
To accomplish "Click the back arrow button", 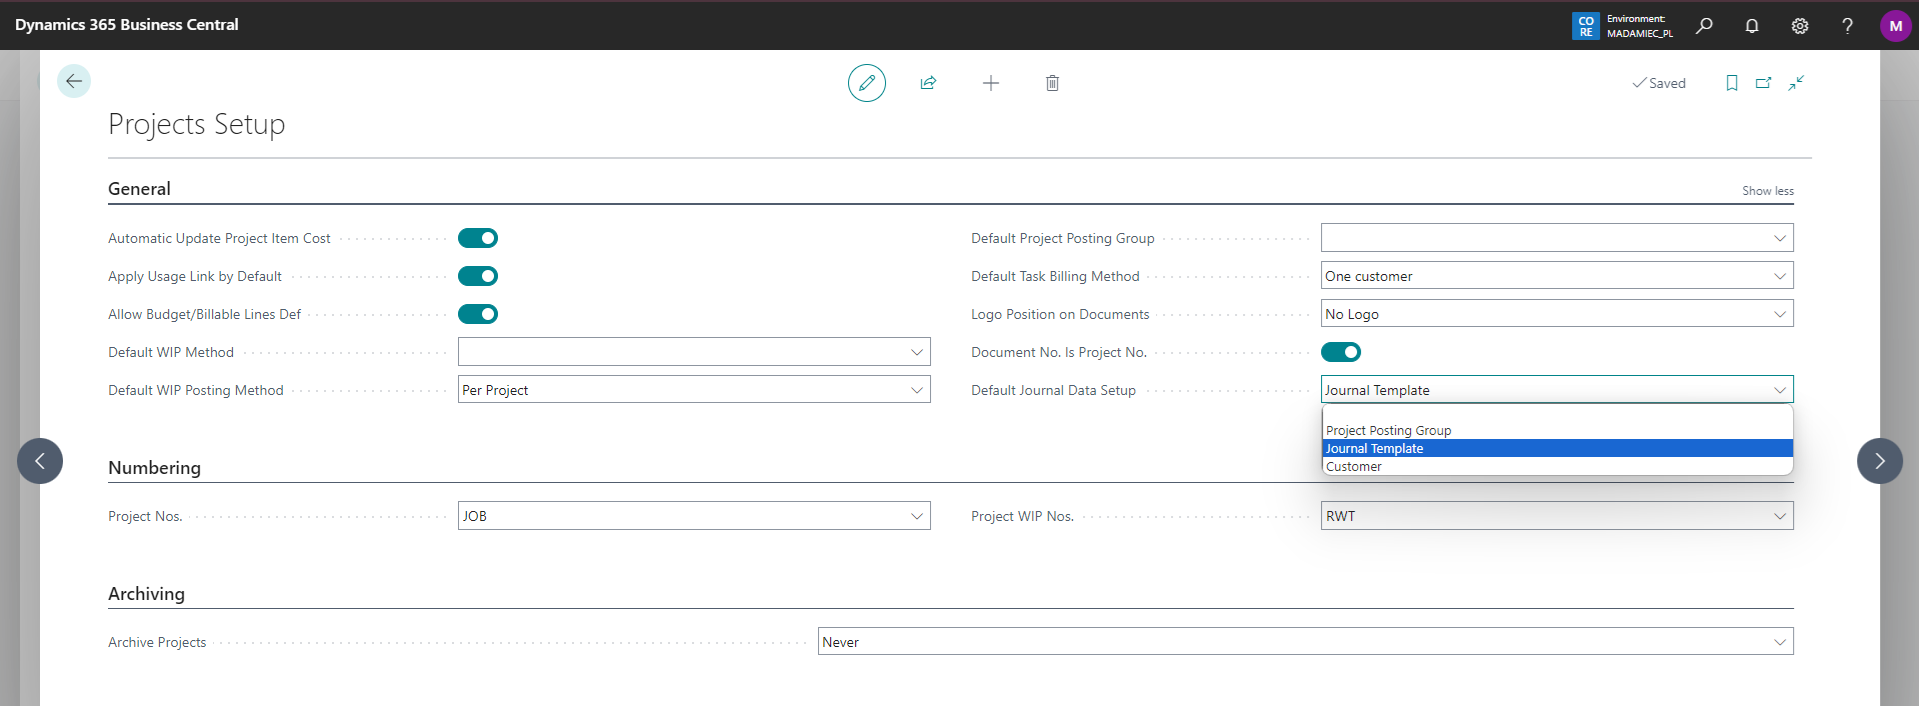I will (74, 81).
